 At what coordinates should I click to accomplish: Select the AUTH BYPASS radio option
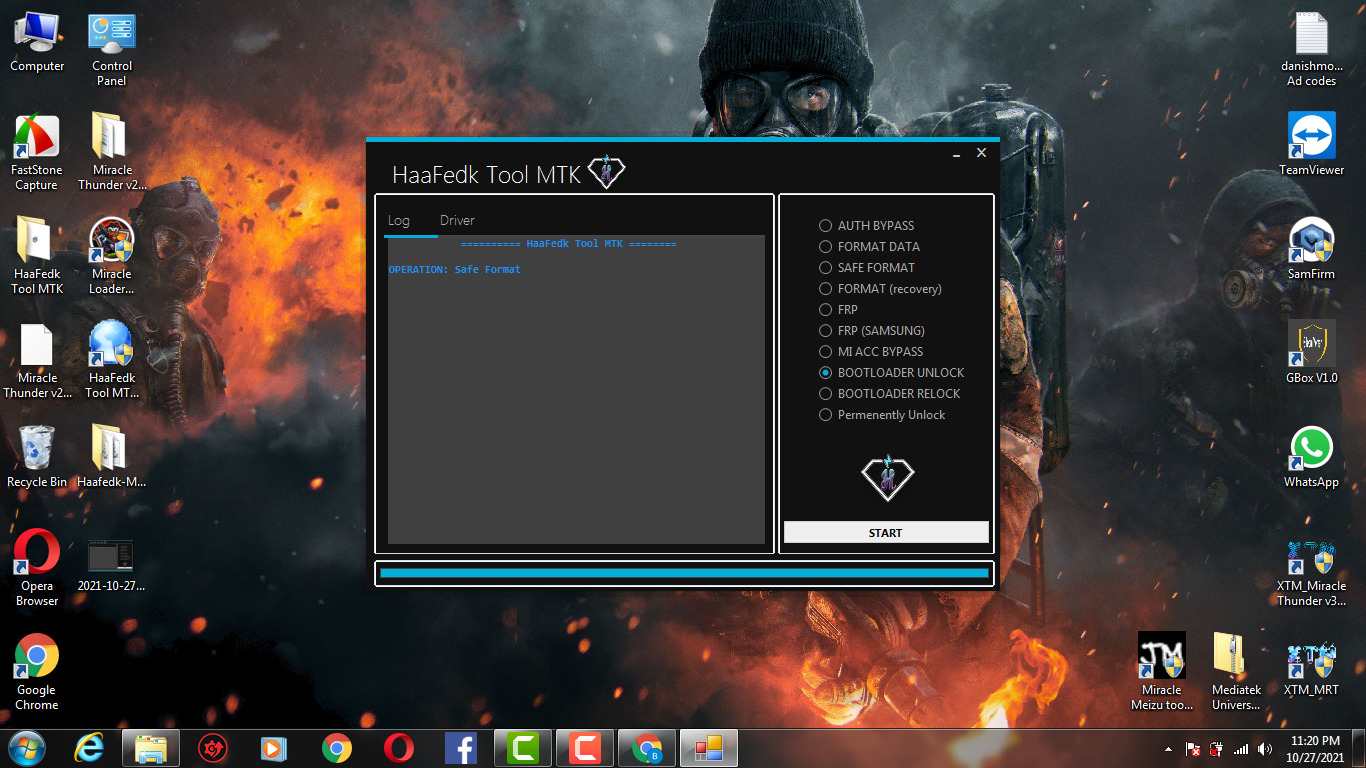pos(866,226)
